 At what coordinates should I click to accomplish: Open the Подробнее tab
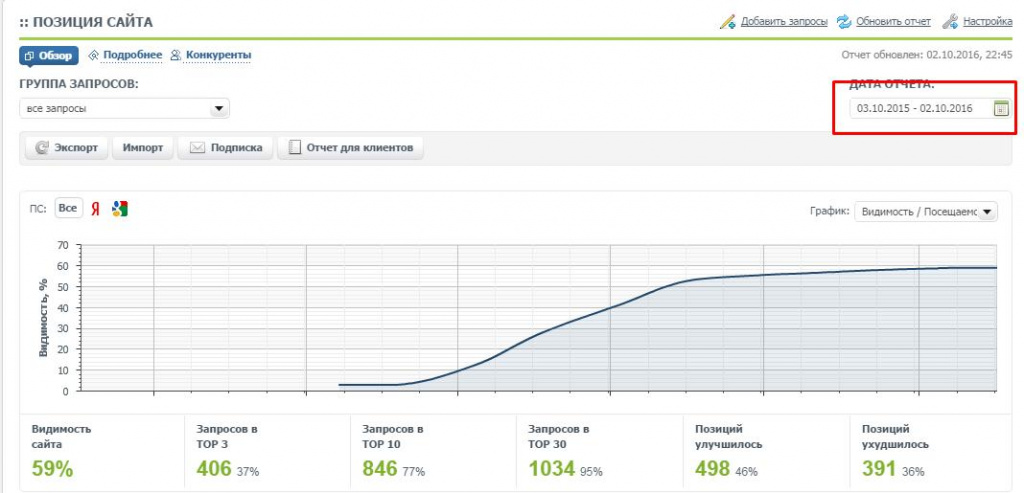125,55
